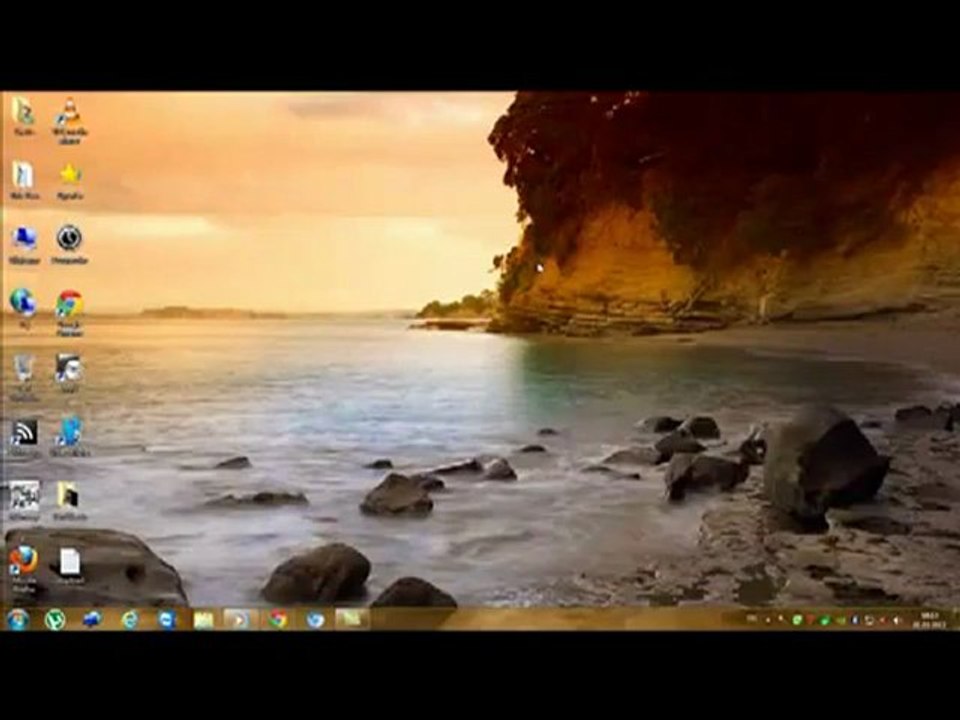The image size is (960, 720).
Task: Open the taskbar clock and date
Action: tap(929, 620)
